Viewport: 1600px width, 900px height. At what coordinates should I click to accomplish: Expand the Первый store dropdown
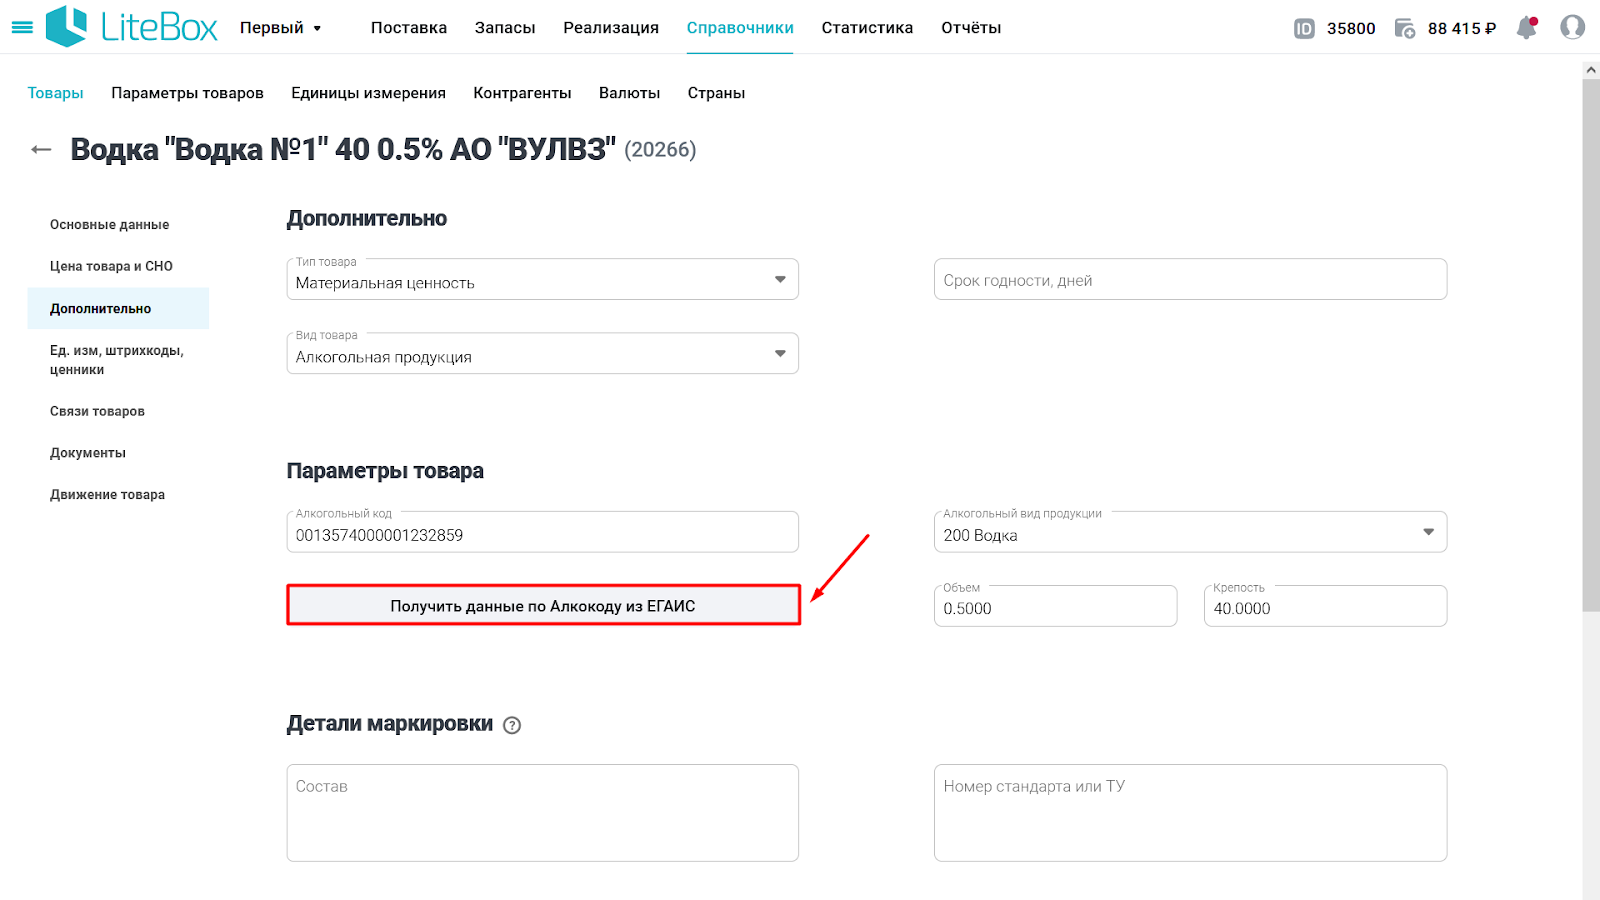coord(280,28)
